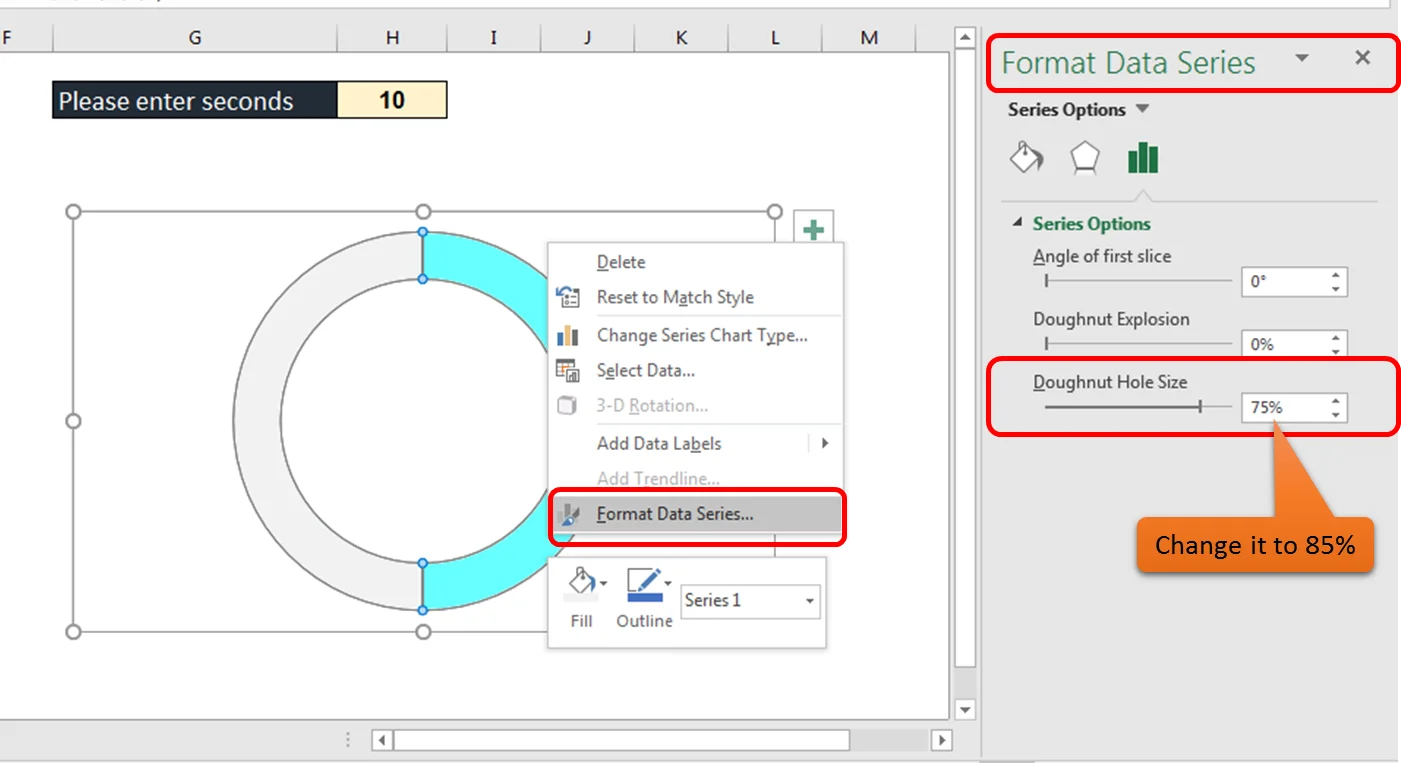Click the Fill paint bucket icon

(x=580, y=584)
